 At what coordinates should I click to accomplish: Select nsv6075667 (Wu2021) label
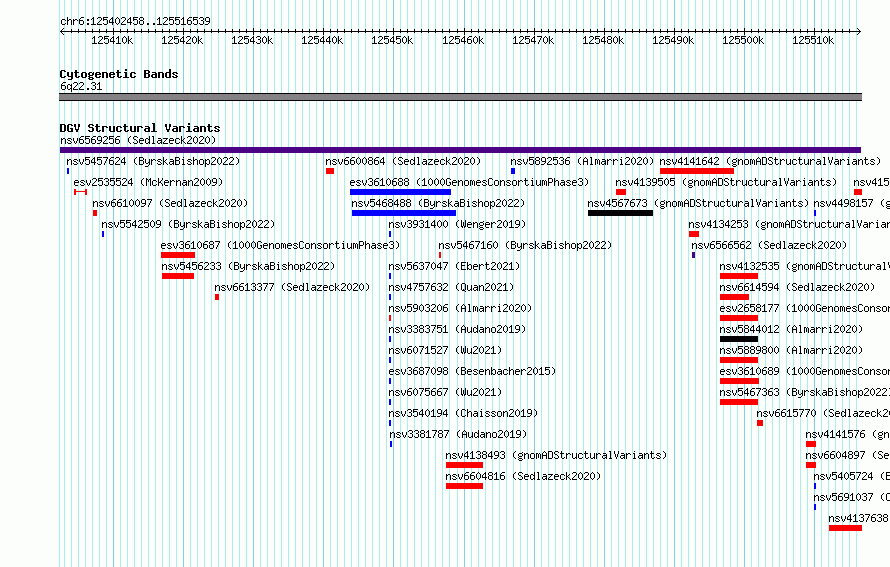446,392
